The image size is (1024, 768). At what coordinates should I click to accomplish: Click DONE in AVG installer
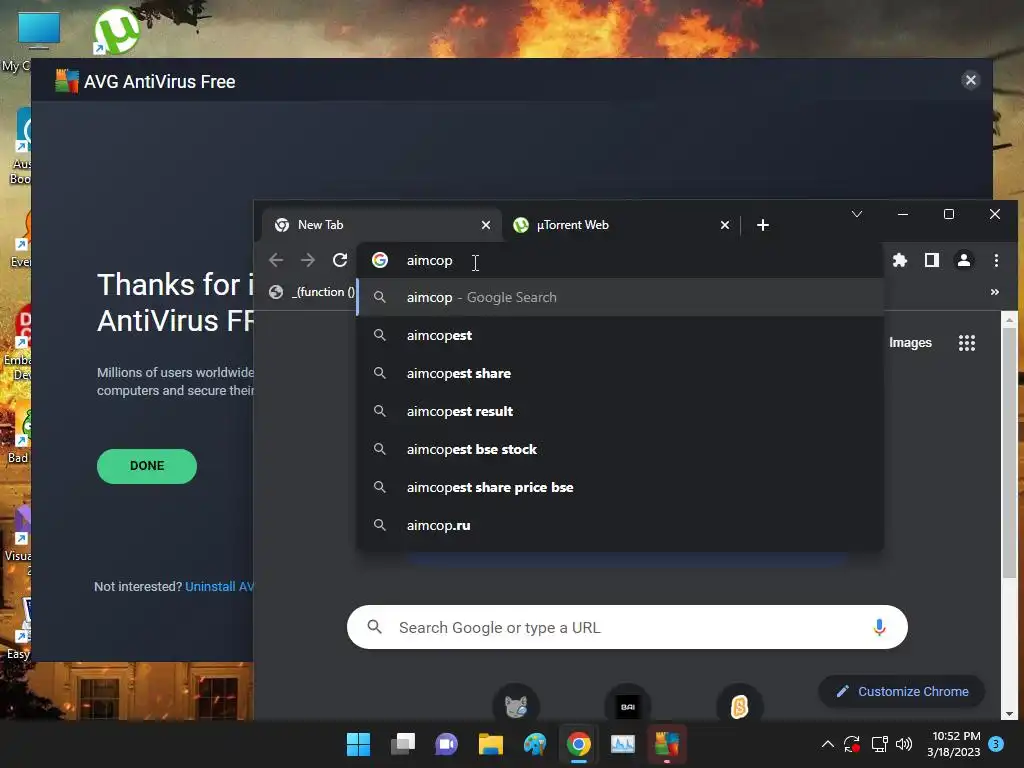coord(147,466)
